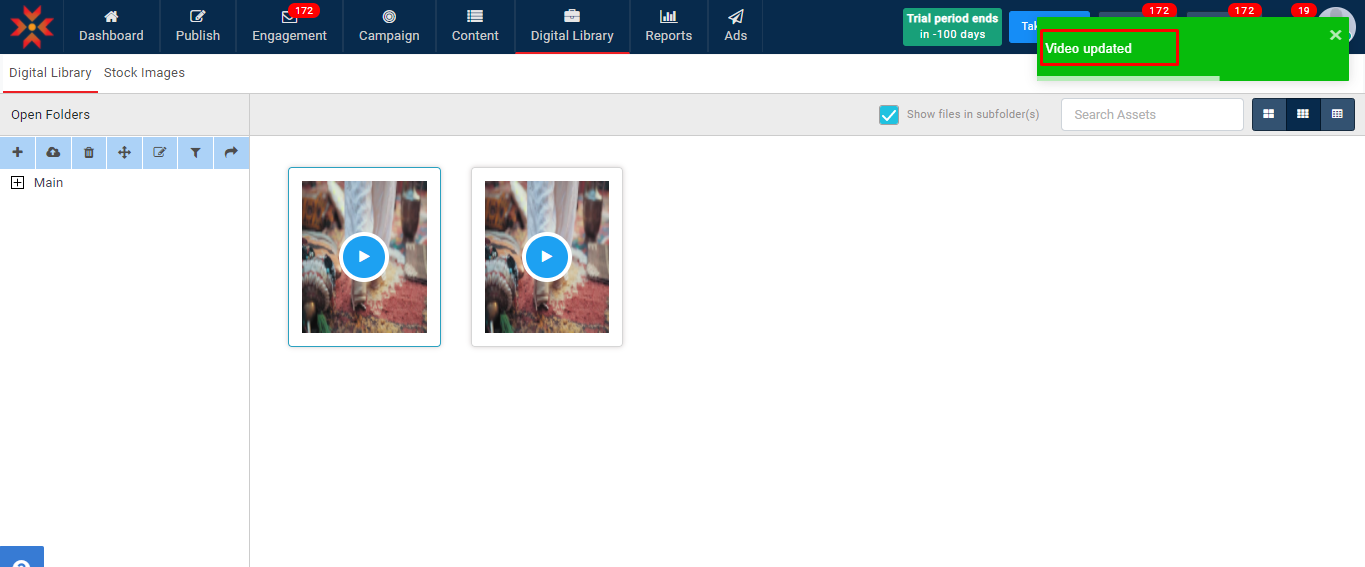Image resolution: width=1365 pixels, height=567 pixels.
Task: Switch to table list view
Action: tap(1337, 115)
